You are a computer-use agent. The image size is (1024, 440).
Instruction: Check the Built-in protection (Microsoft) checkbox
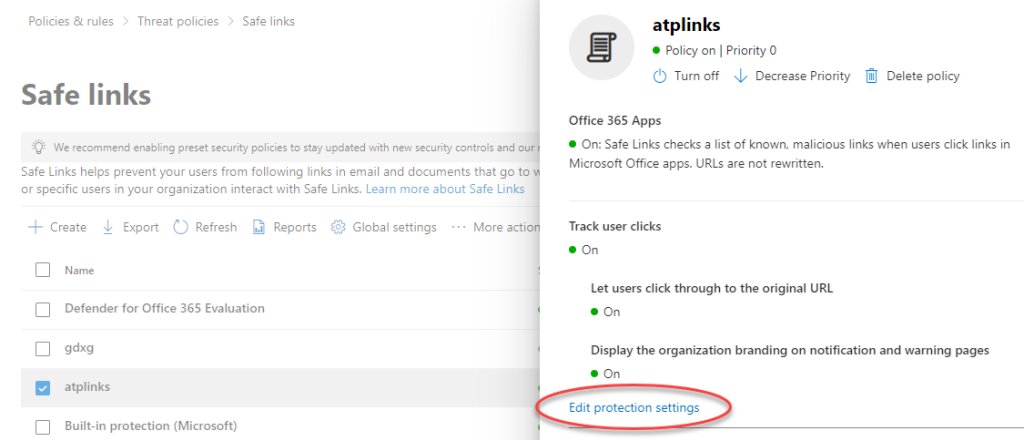click(x=43, y=426)
